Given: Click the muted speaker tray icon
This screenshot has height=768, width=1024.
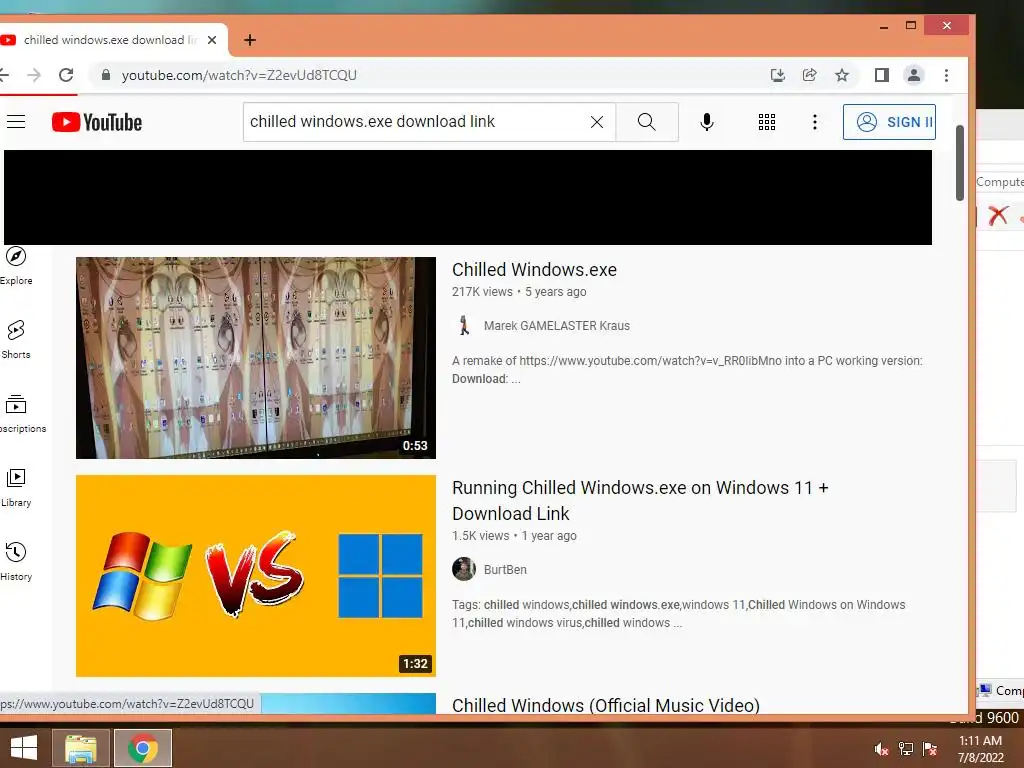Looking at the screenshot, I should point(881,749).
